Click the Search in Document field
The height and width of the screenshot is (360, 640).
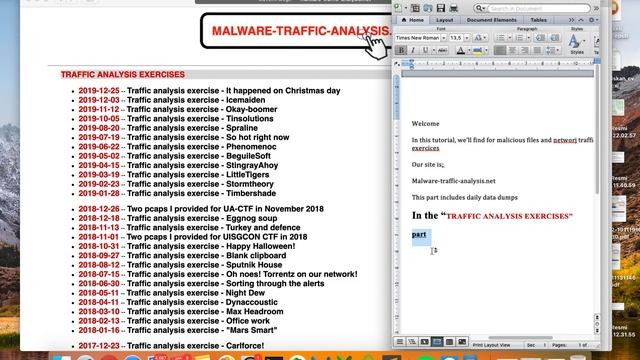[538, 8]
